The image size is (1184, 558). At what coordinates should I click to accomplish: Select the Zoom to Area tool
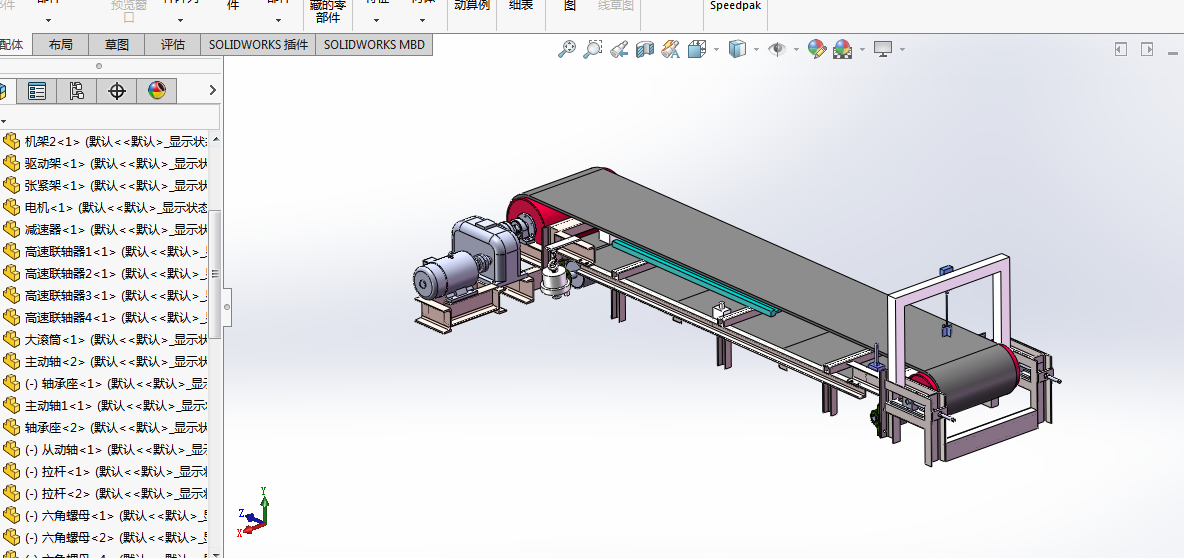(593, 49)
